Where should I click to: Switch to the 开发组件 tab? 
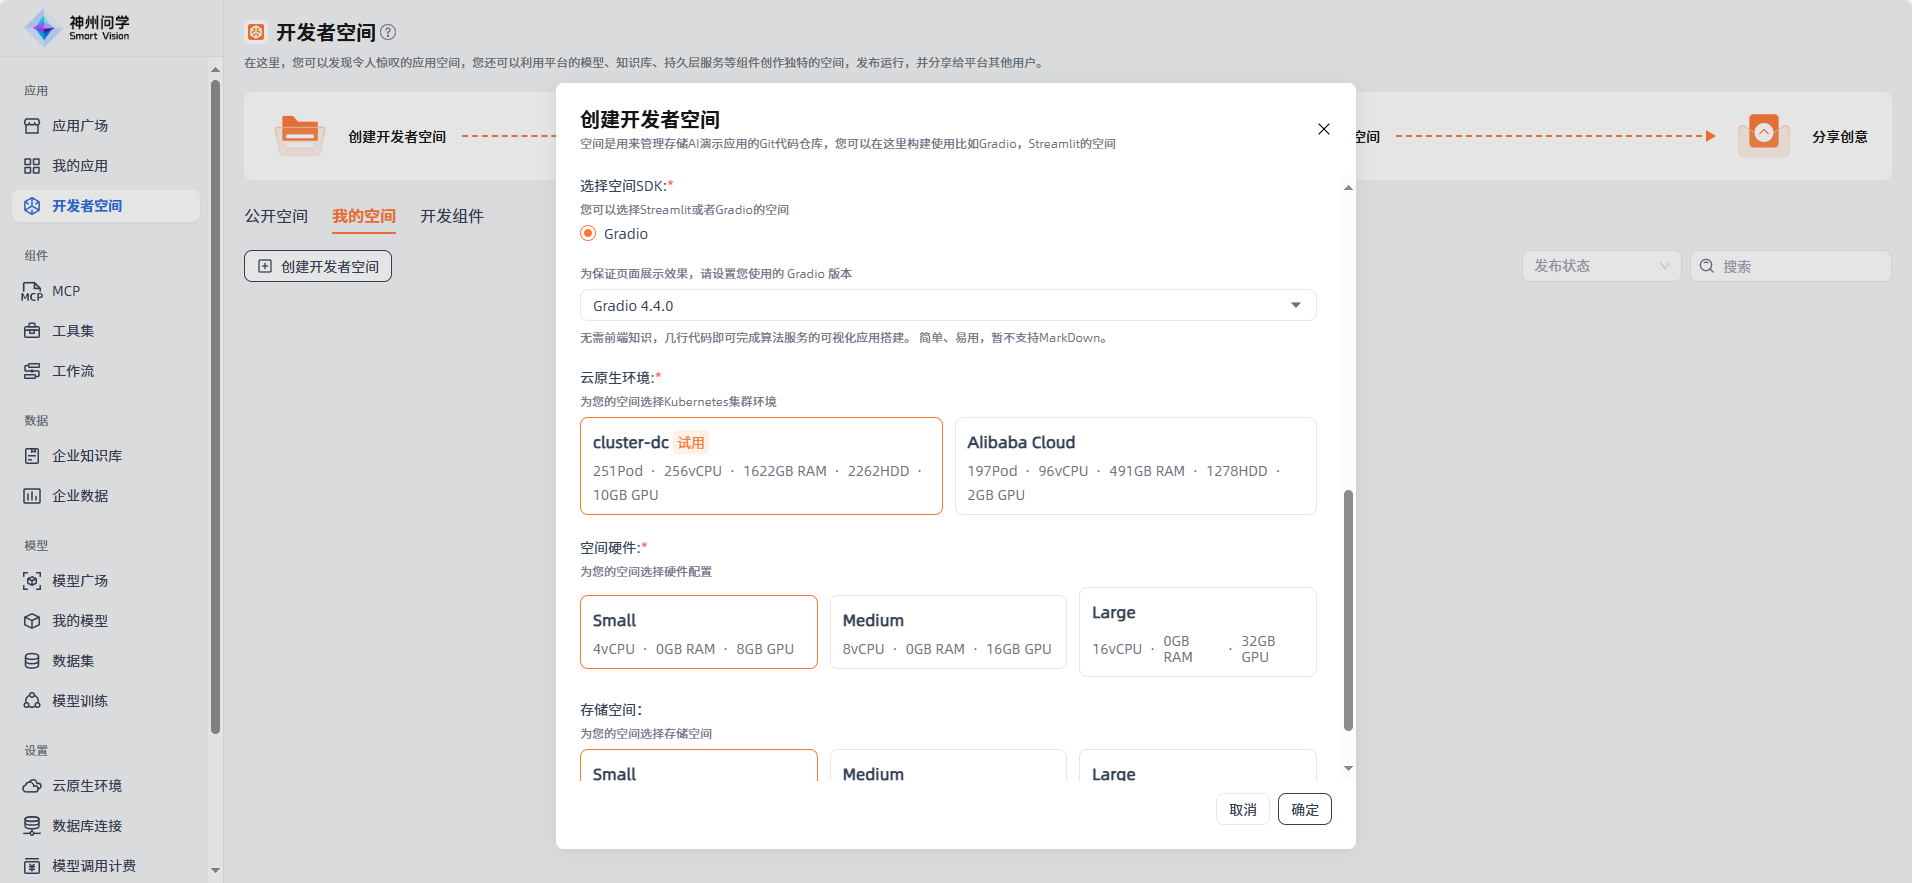tap(451, 216)
